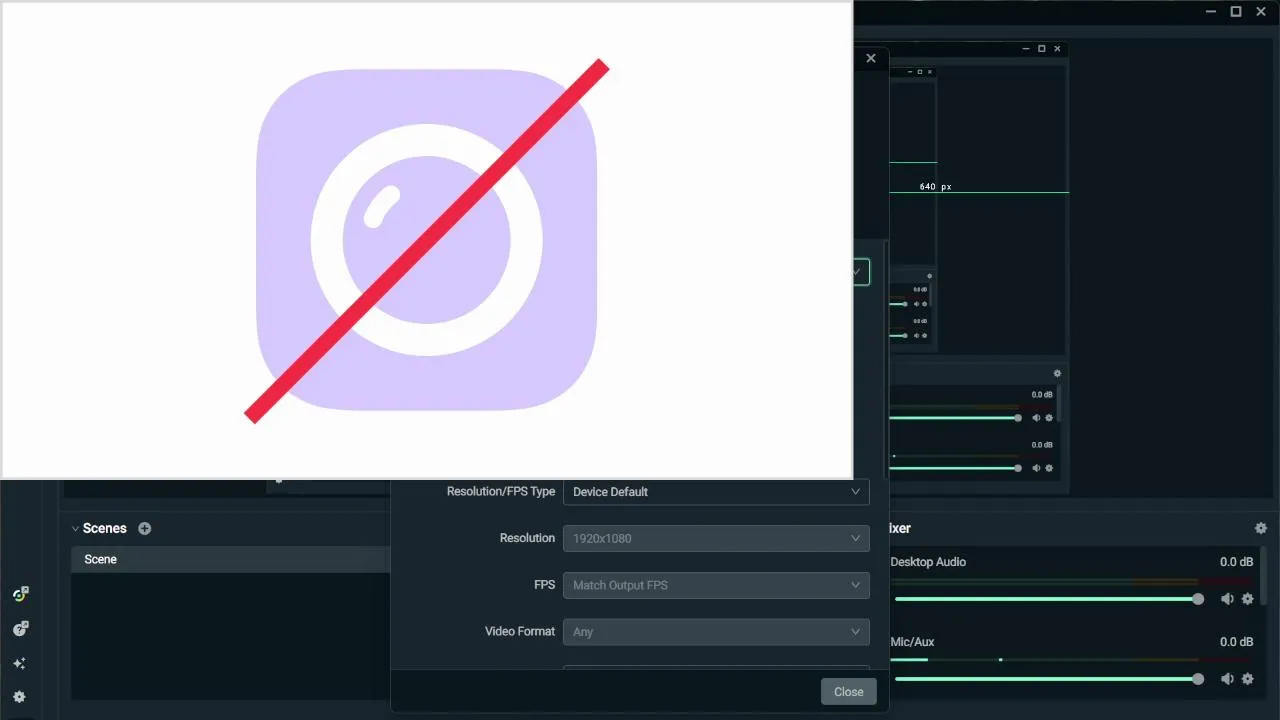Image resolution: width=1280 pixels, height=720 pixels.
Task: Click the properties dialog vertical scrollbar
Action: click(885, 360)
